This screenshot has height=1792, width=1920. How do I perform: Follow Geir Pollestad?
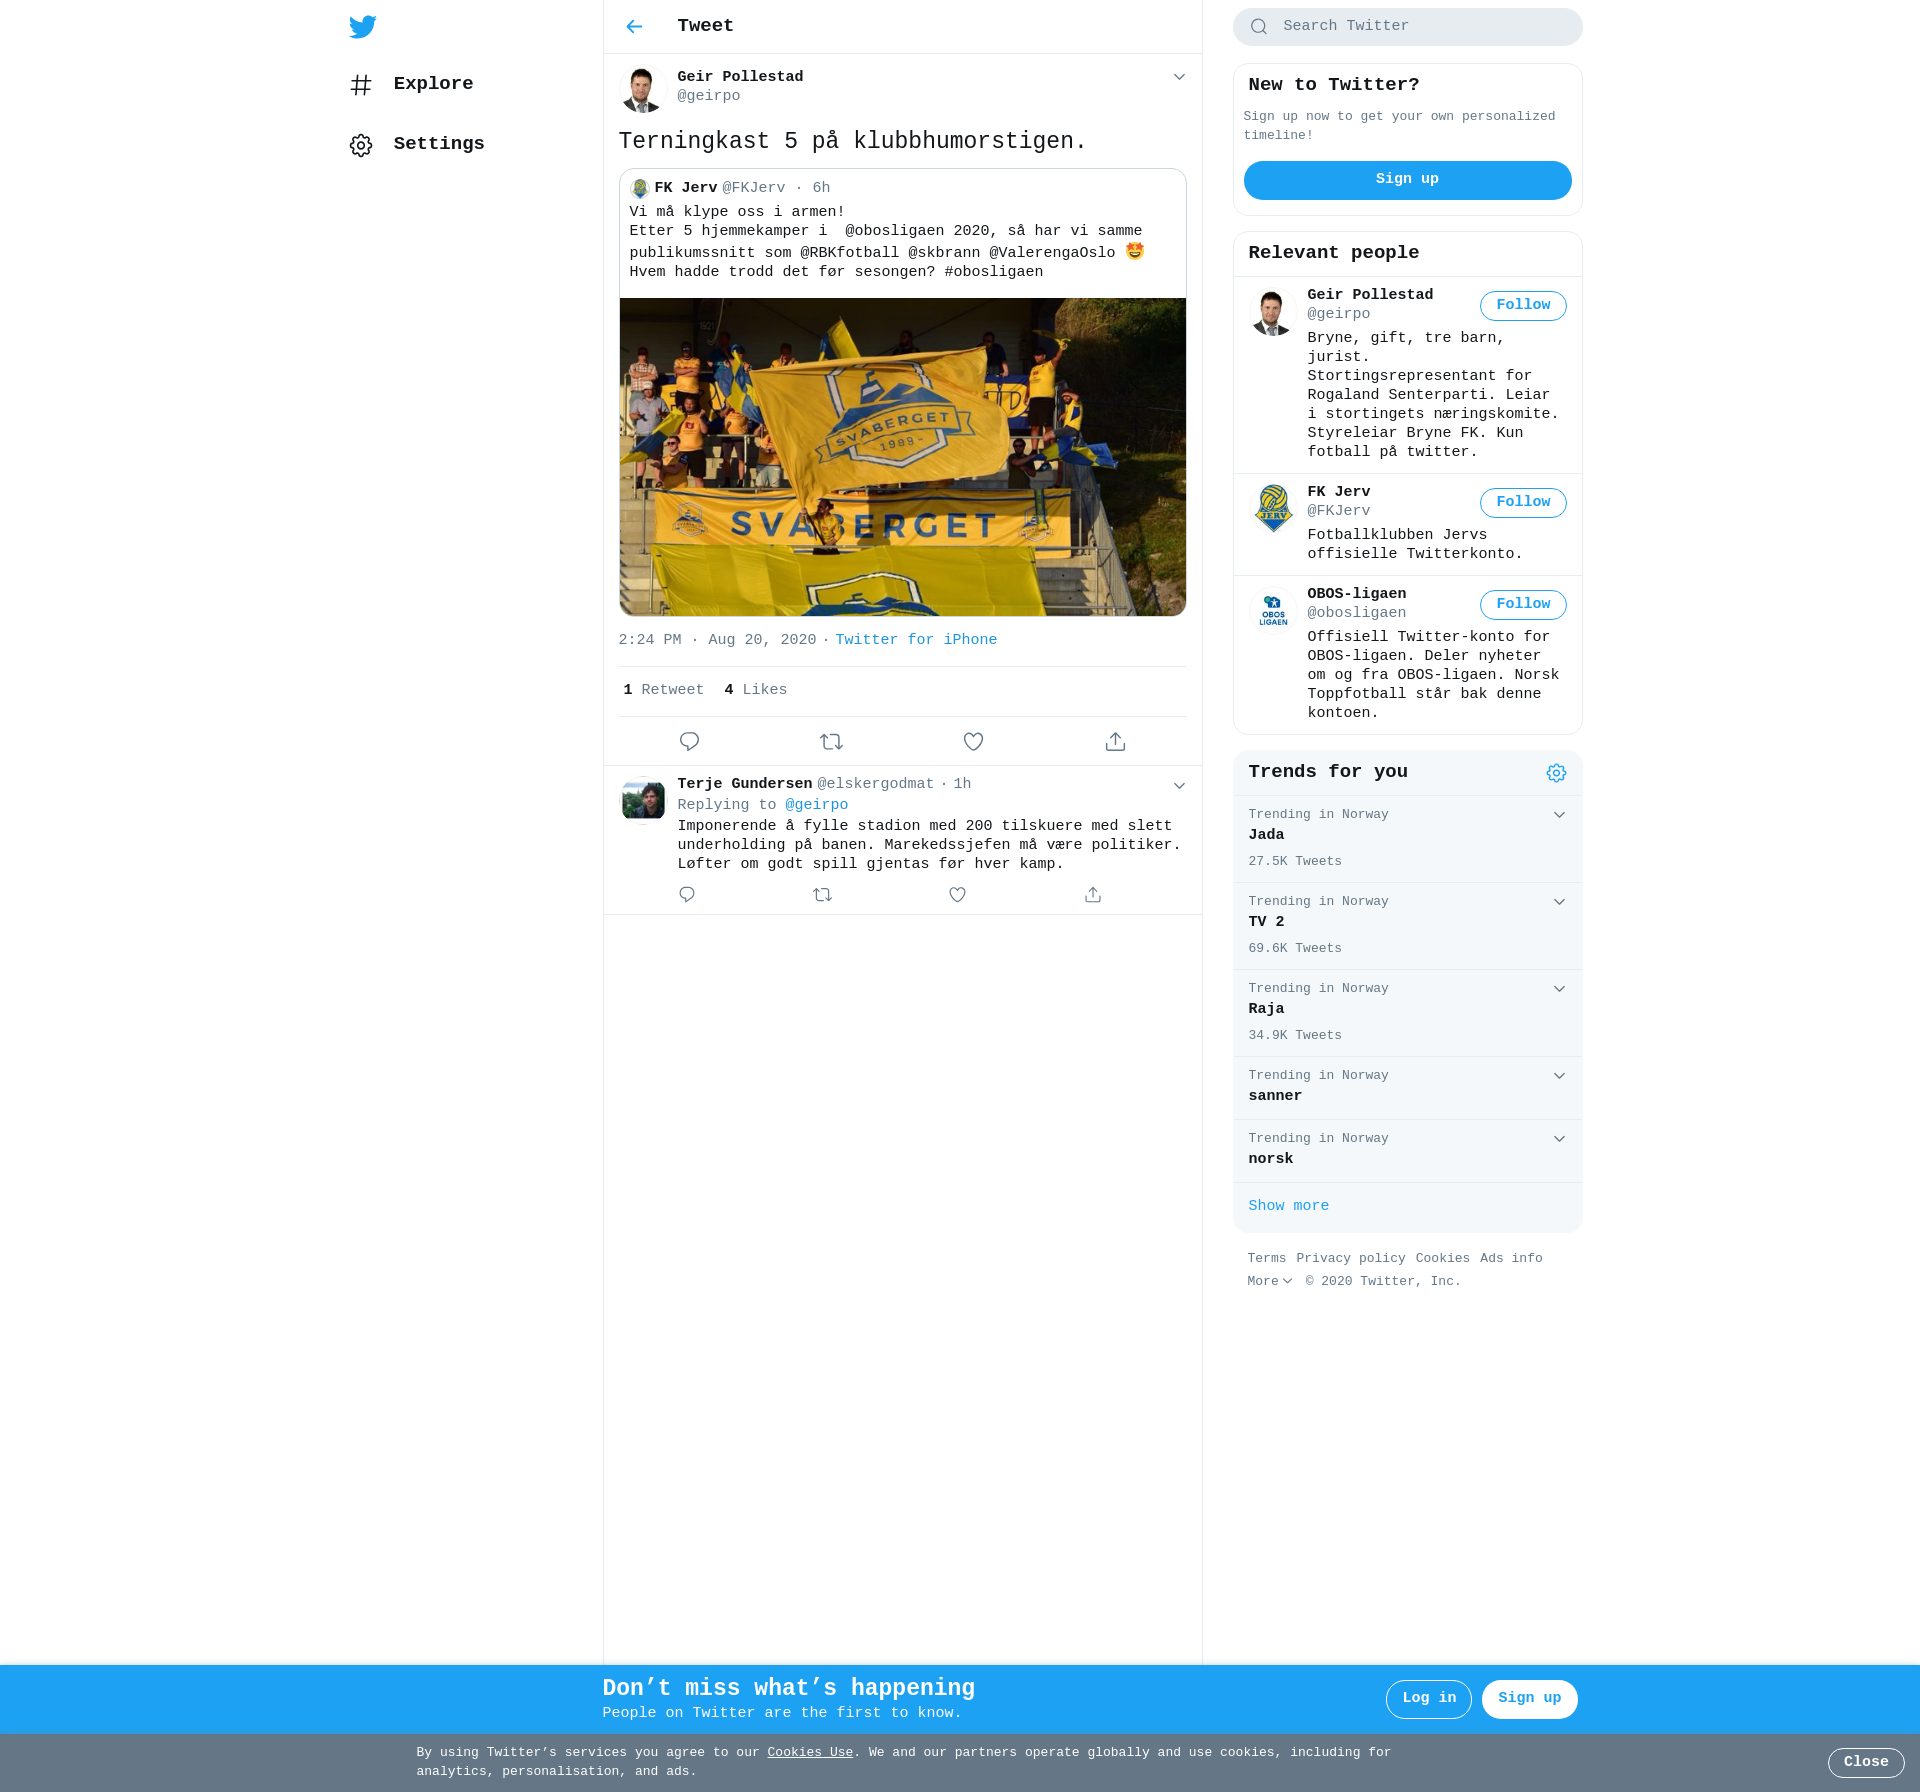1523,306
